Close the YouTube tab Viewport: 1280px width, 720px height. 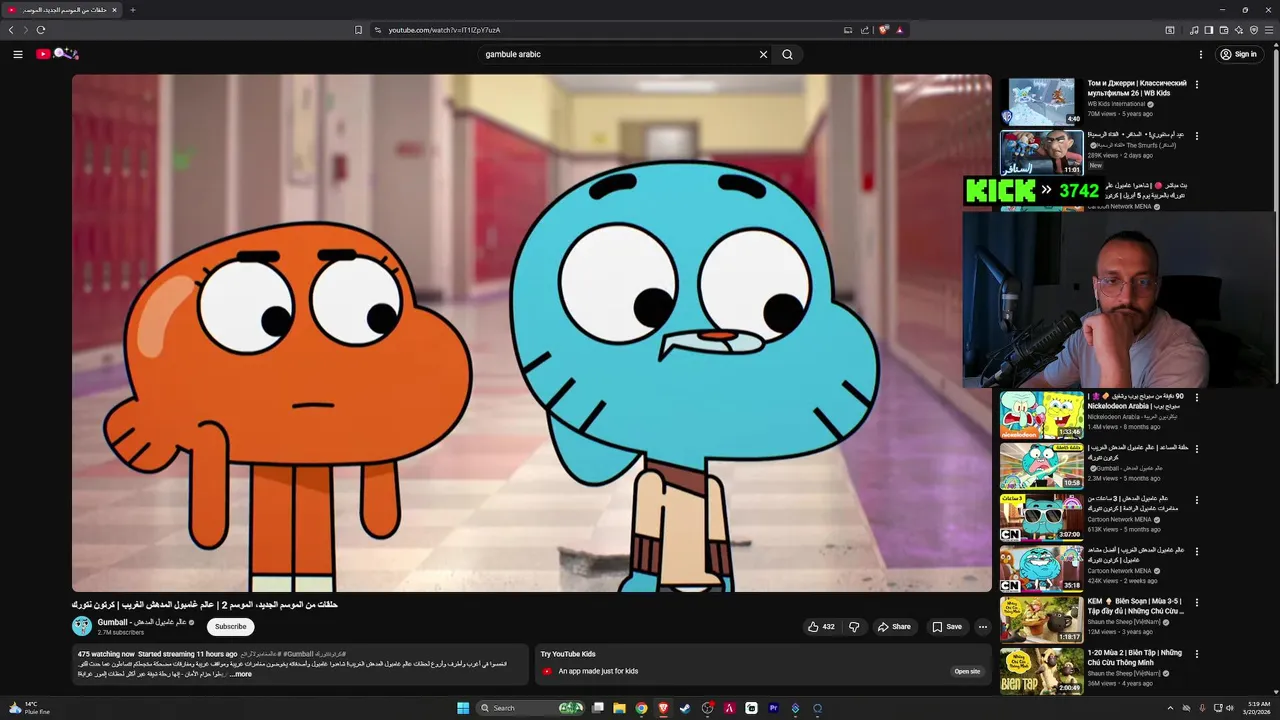[x=114, y=10]
